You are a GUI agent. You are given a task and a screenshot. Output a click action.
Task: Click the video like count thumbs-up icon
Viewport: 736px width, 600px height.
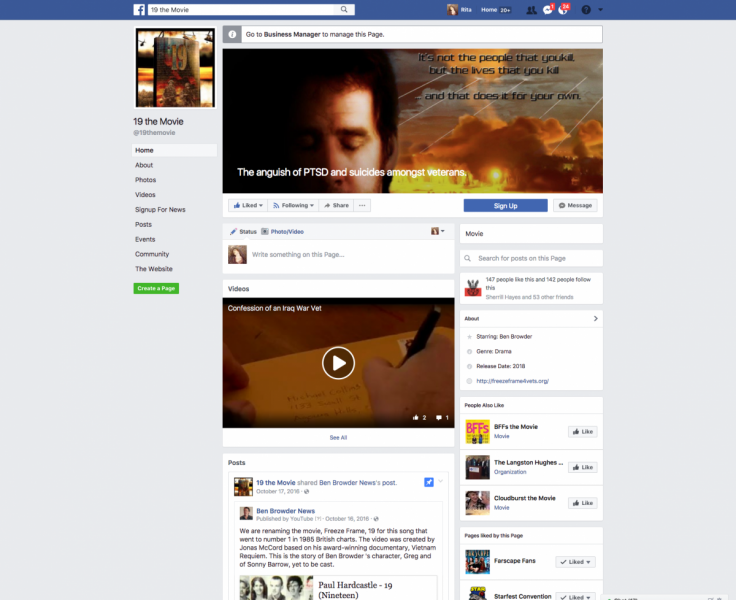[x=415, y=417]
